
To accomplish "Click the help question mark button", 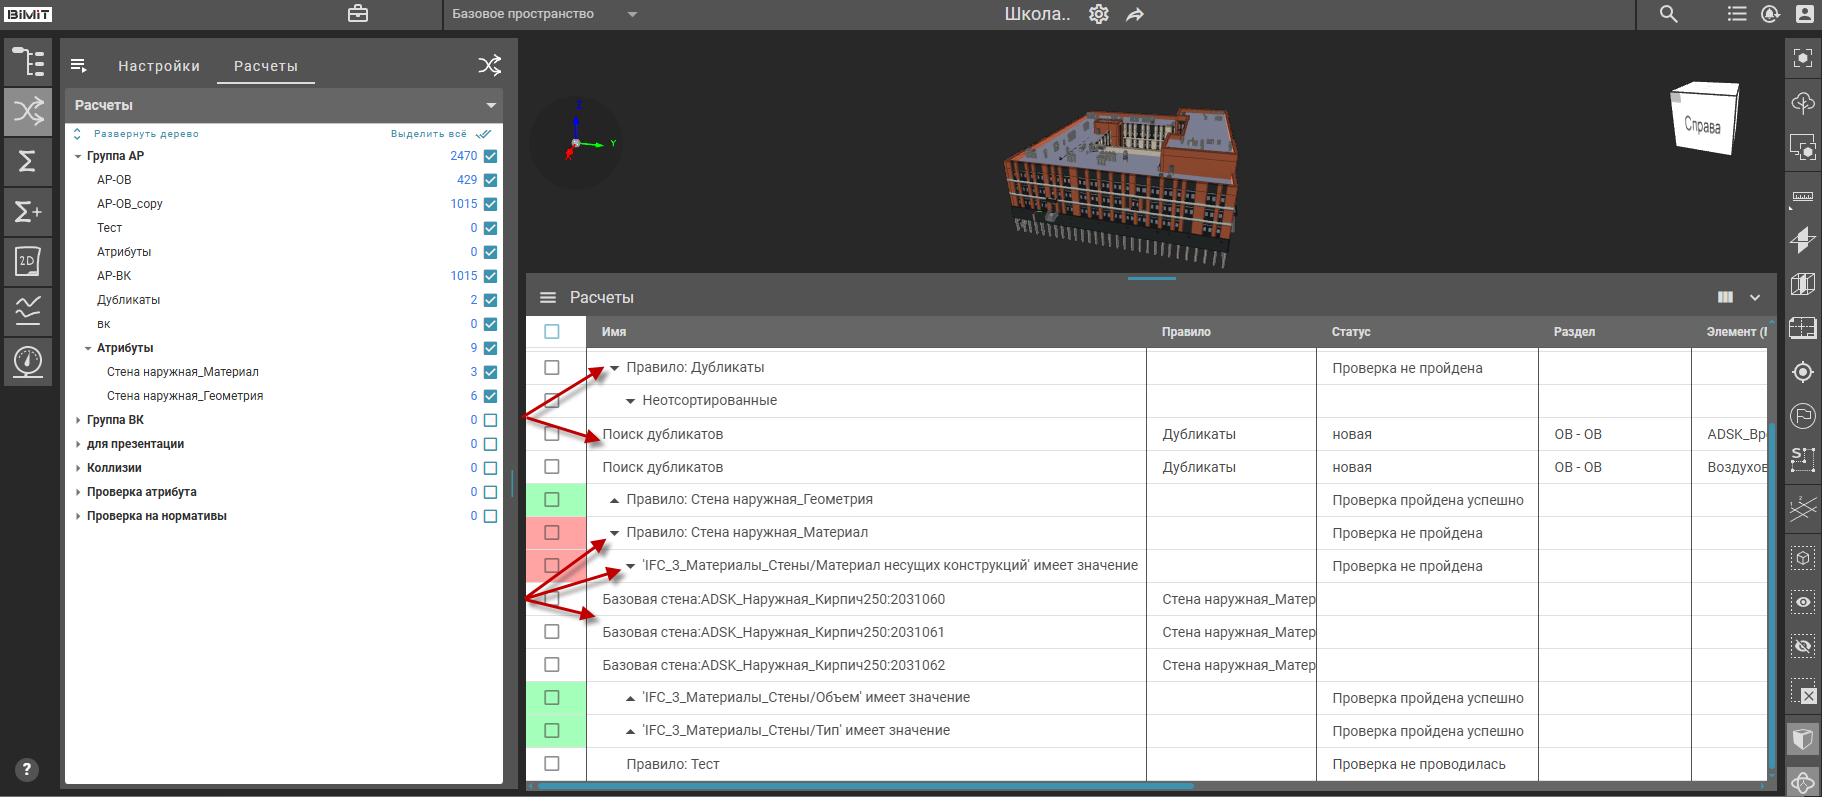I will pos(27,769).
